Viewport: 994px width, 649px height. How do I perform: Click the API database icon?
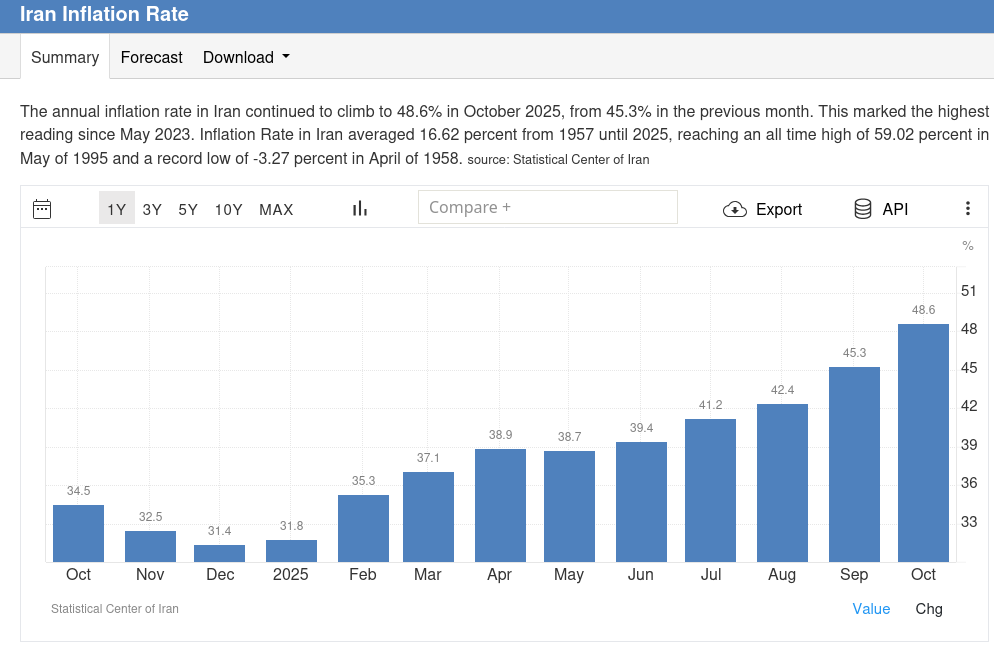pyautogui.click(x=863, y=209)
